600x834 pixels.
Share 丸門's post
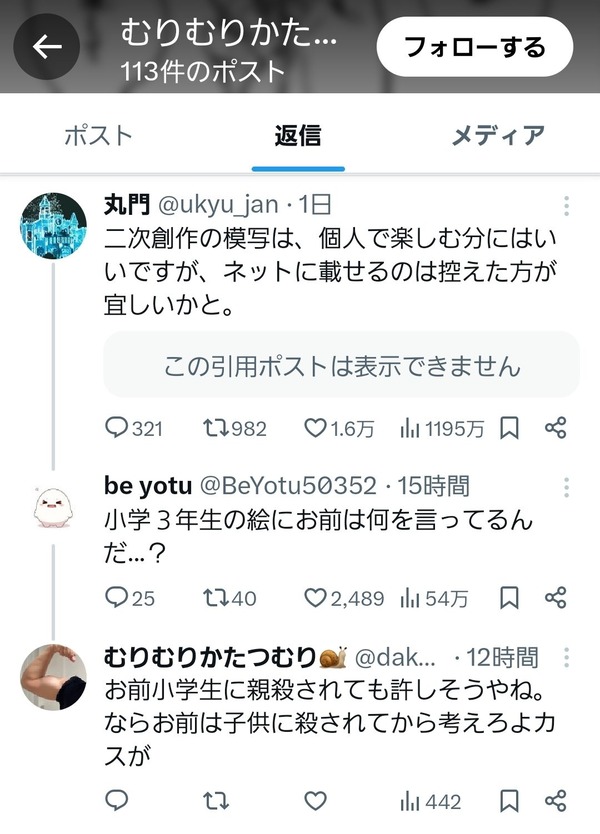(x=556, y=428)
